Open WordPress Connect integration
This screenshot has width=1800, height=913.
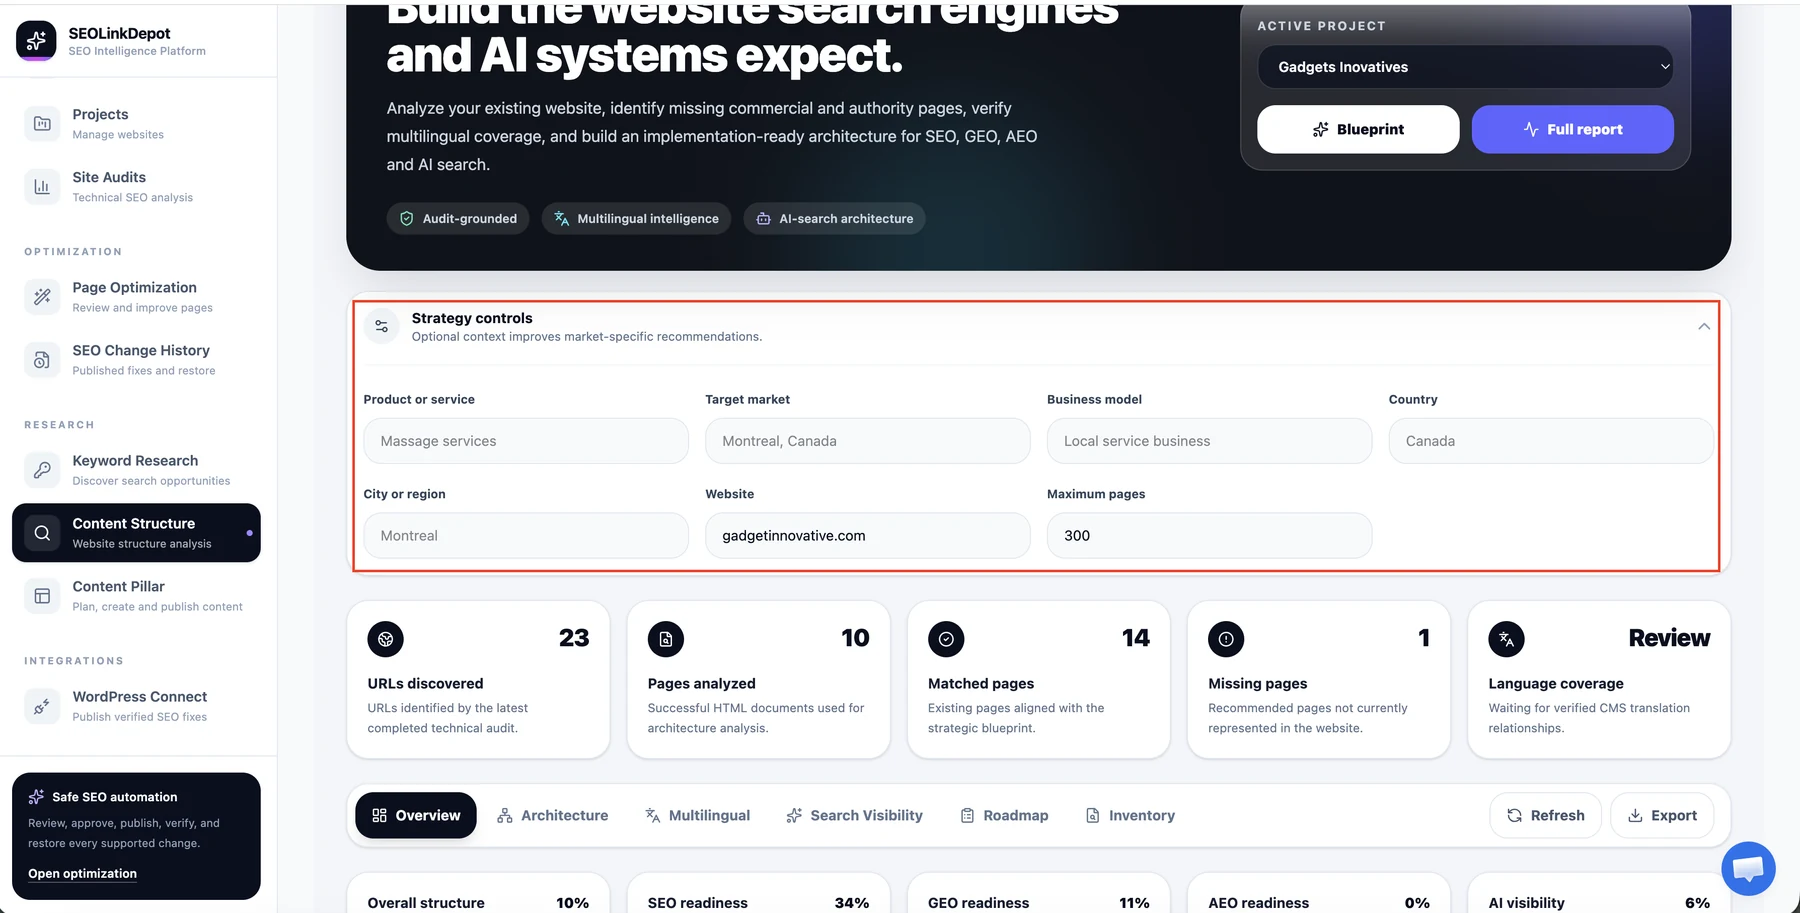[x=138, y=706]
